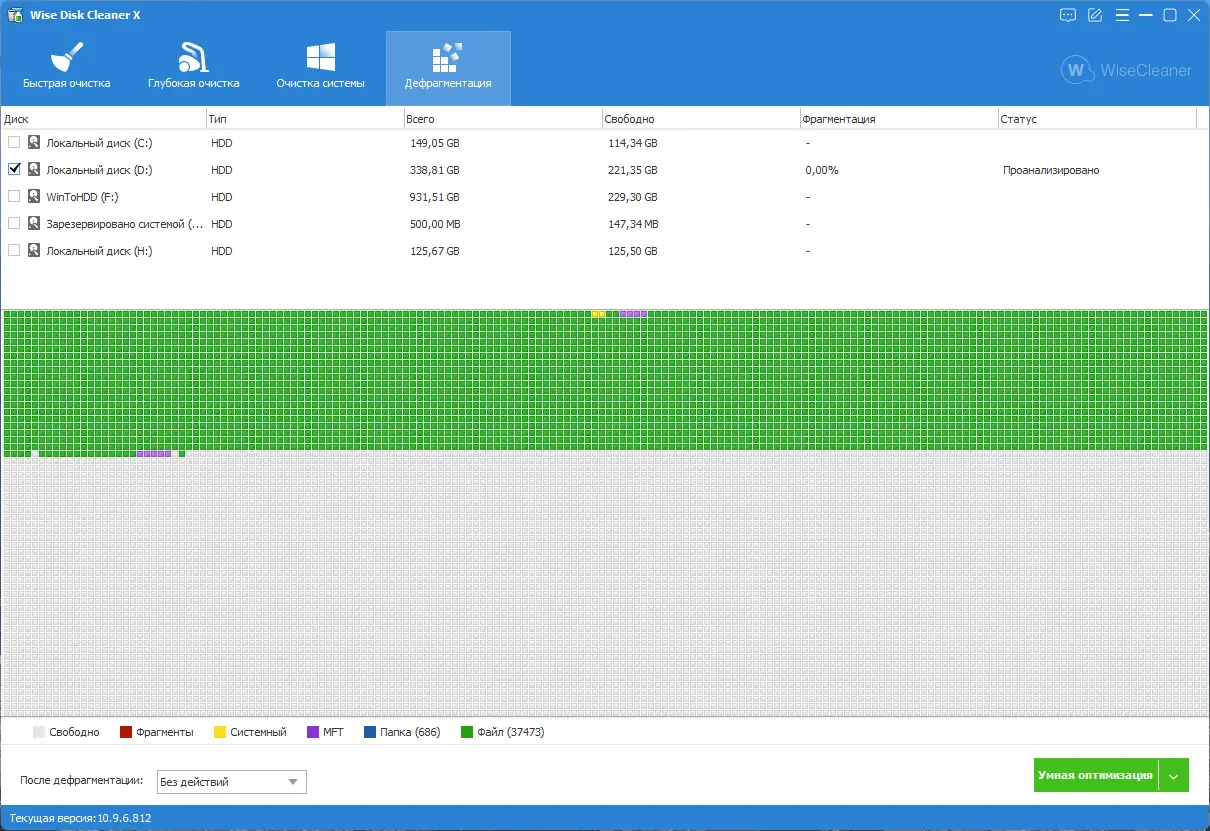Click the drive icon of Локальный диск (D:)
The height and width of the screenshot is (831, 1210).
(34, 170)
